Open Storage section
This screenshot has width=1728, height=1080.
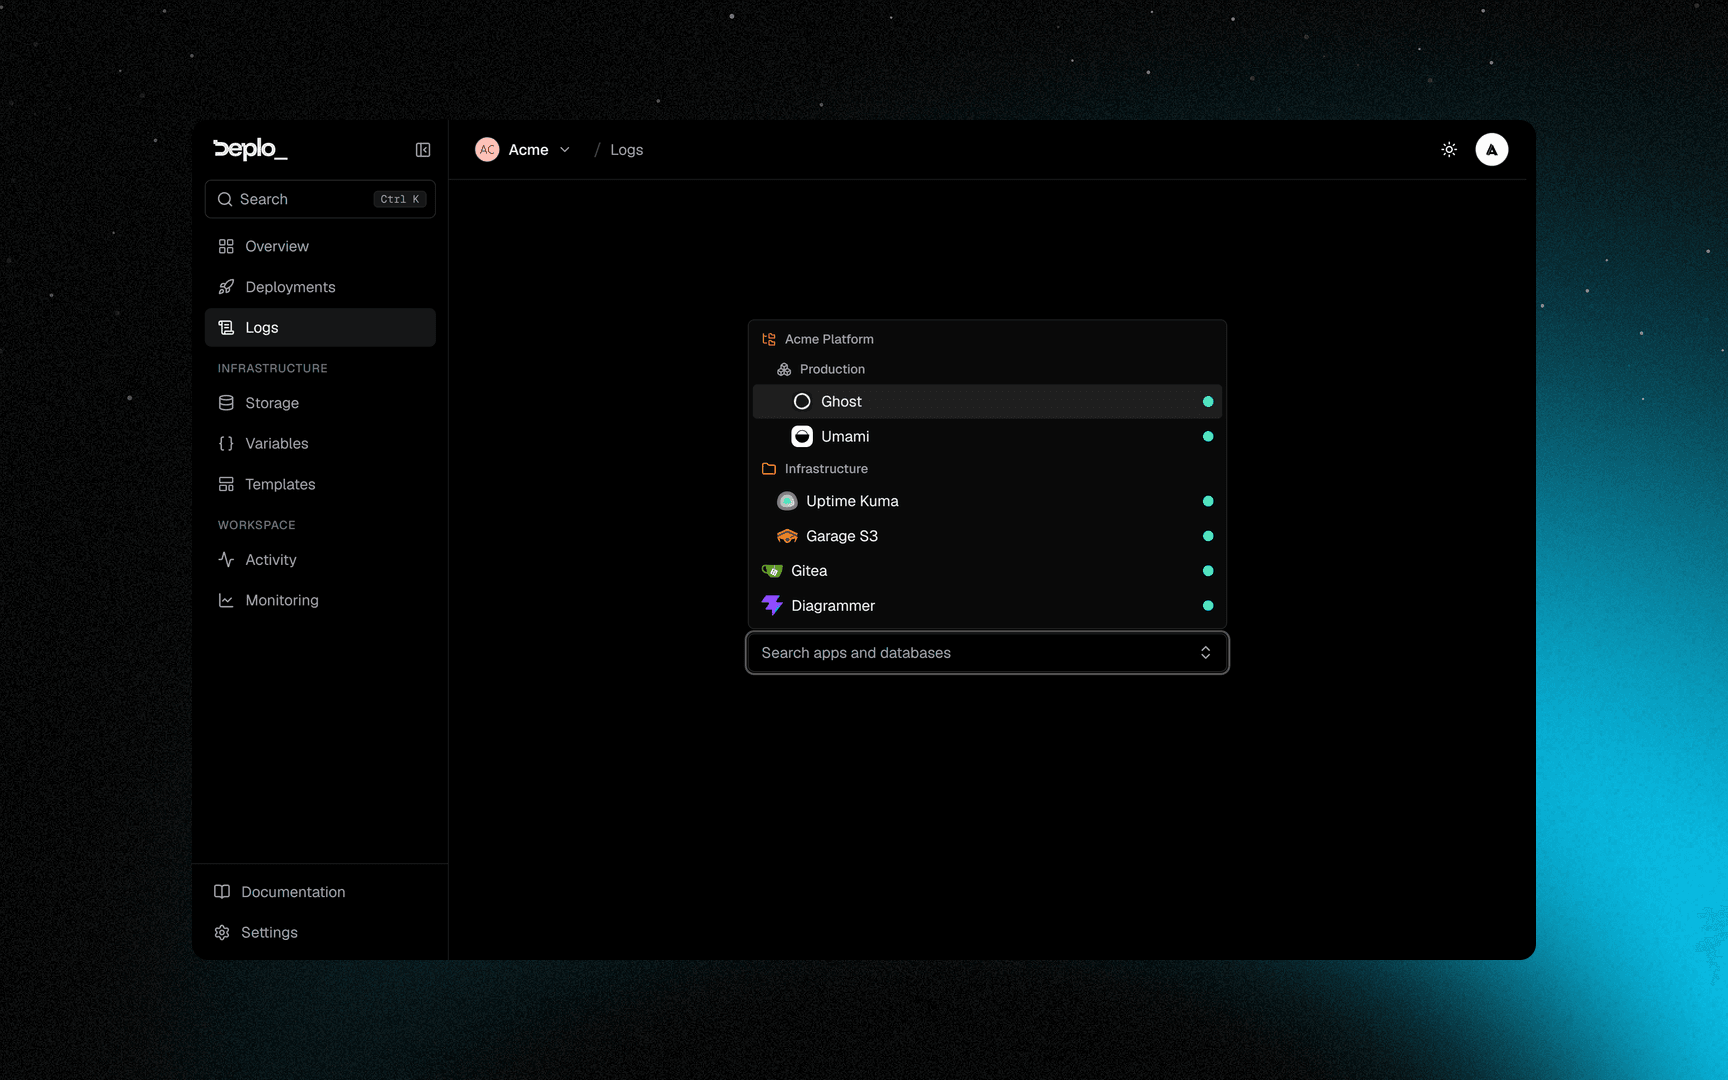320,403
